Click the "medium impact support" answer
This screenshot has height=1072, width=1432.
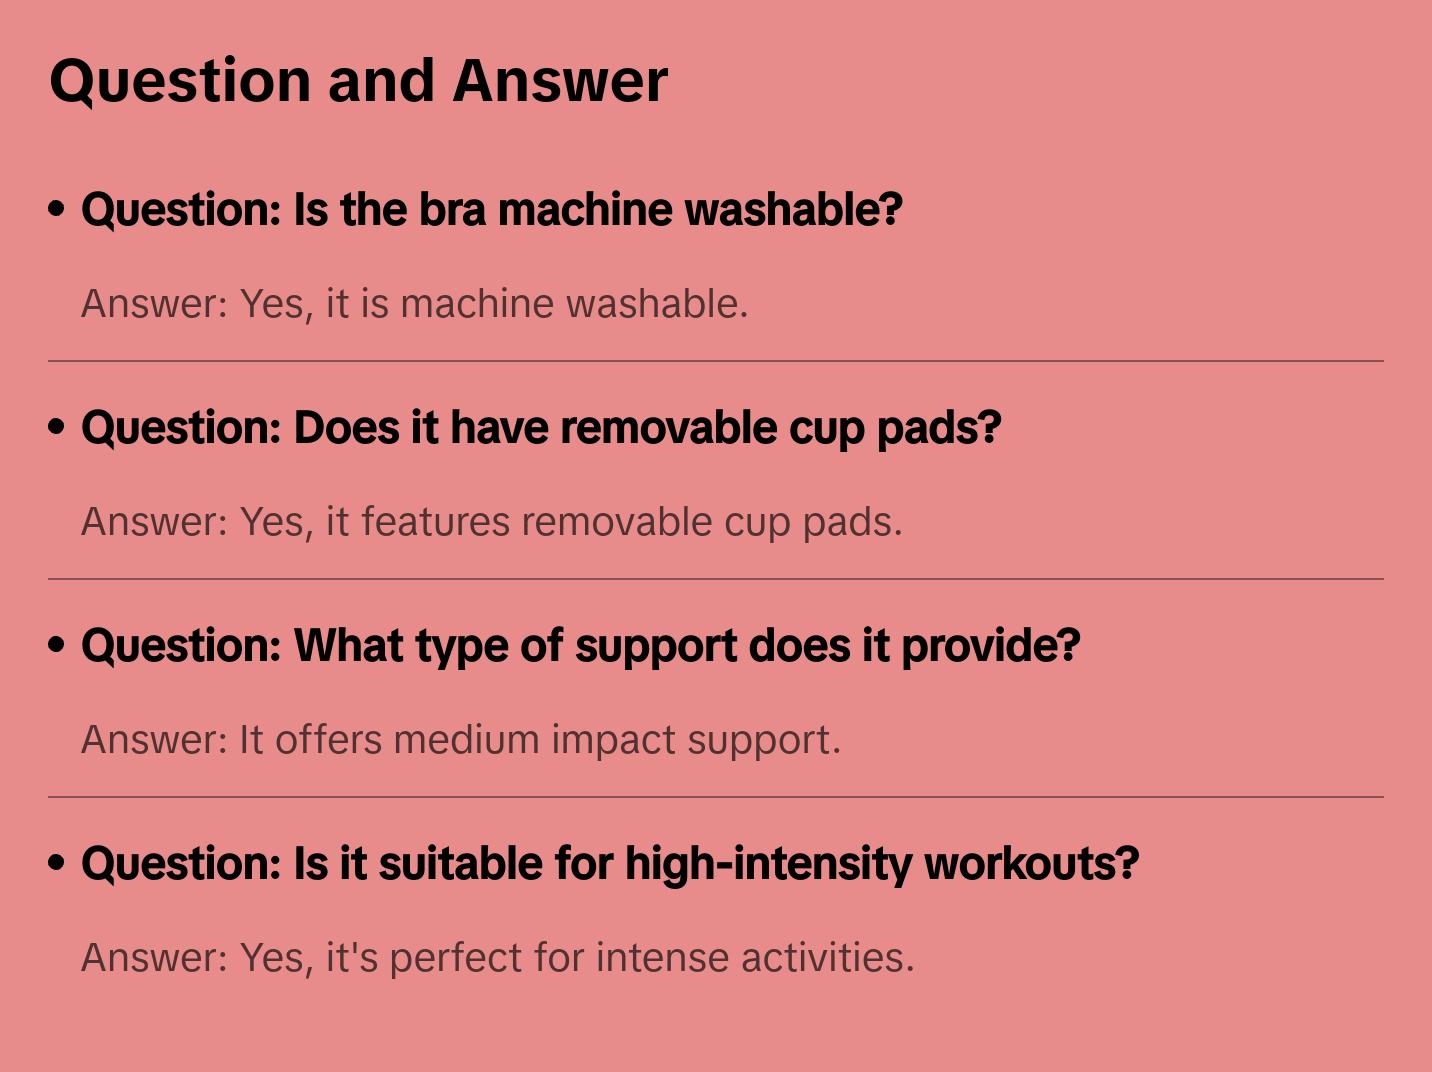[461, 740]
